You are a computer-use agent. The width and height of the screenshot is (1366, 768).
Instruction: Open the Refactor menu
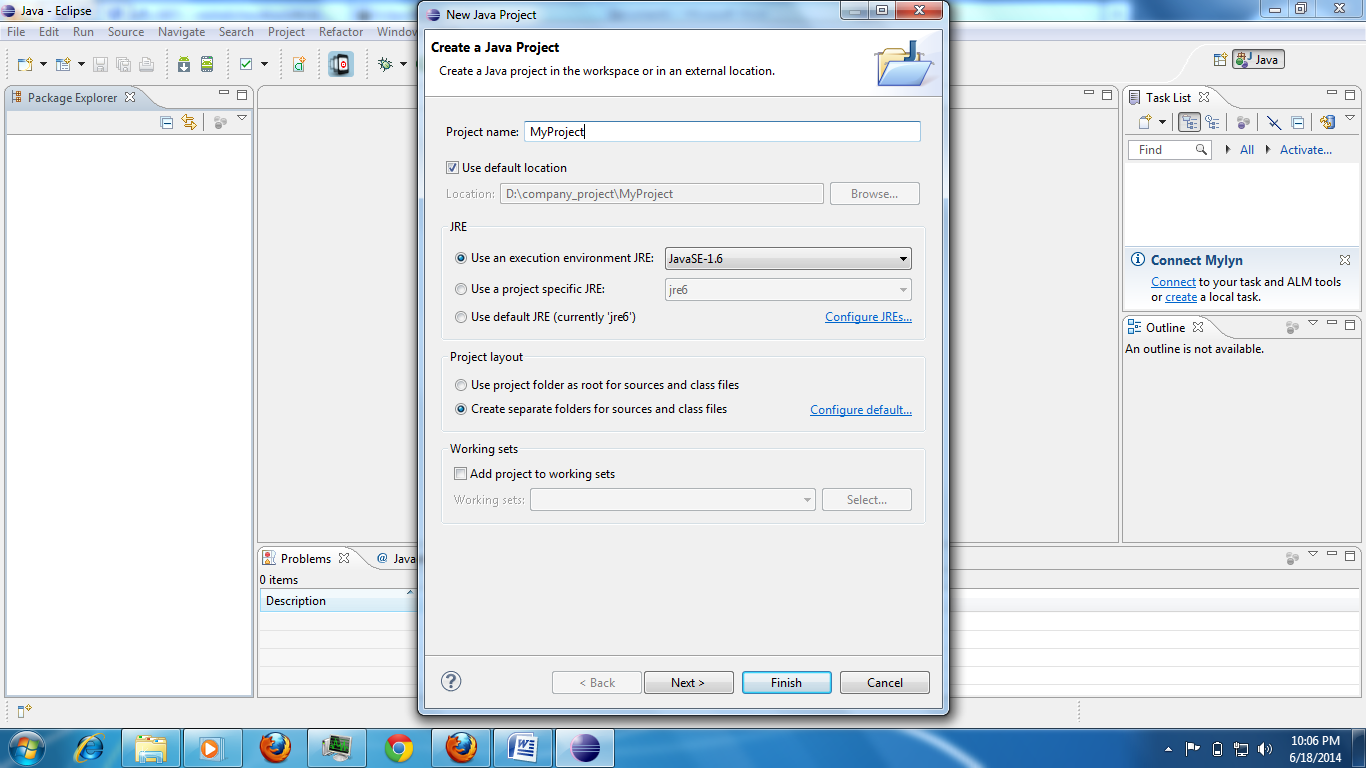tap(341, 32)
